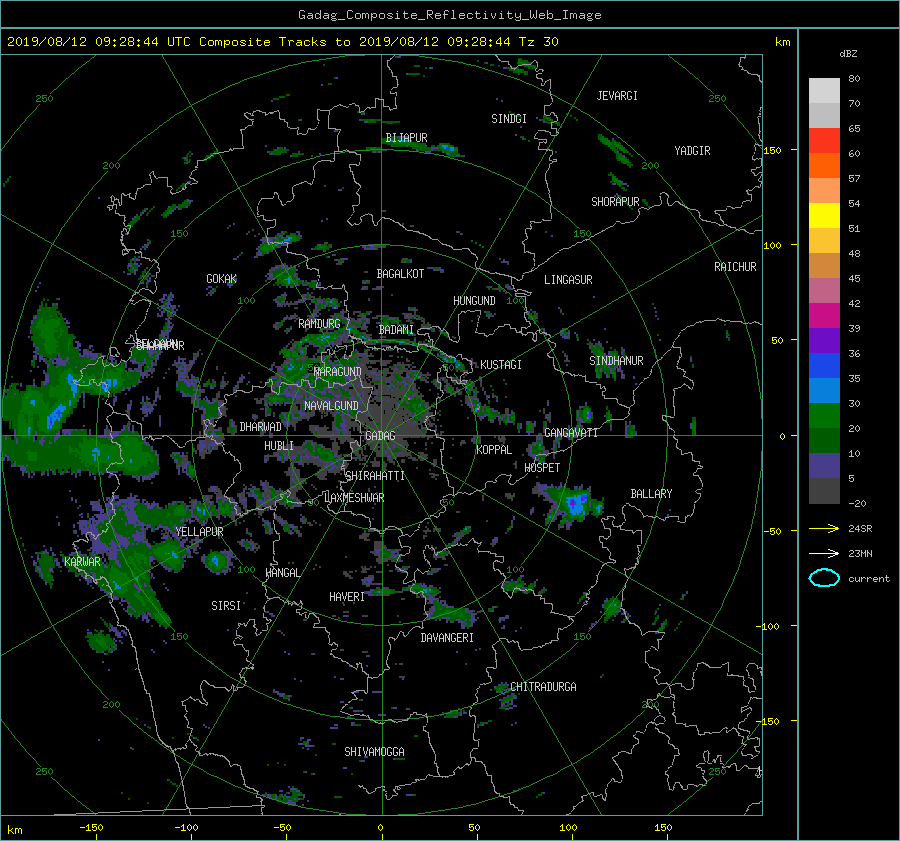Pick the dark orange 57–60 dBZ swatch
This screenshot has width=900, height=841.
(x=824, y=166)
